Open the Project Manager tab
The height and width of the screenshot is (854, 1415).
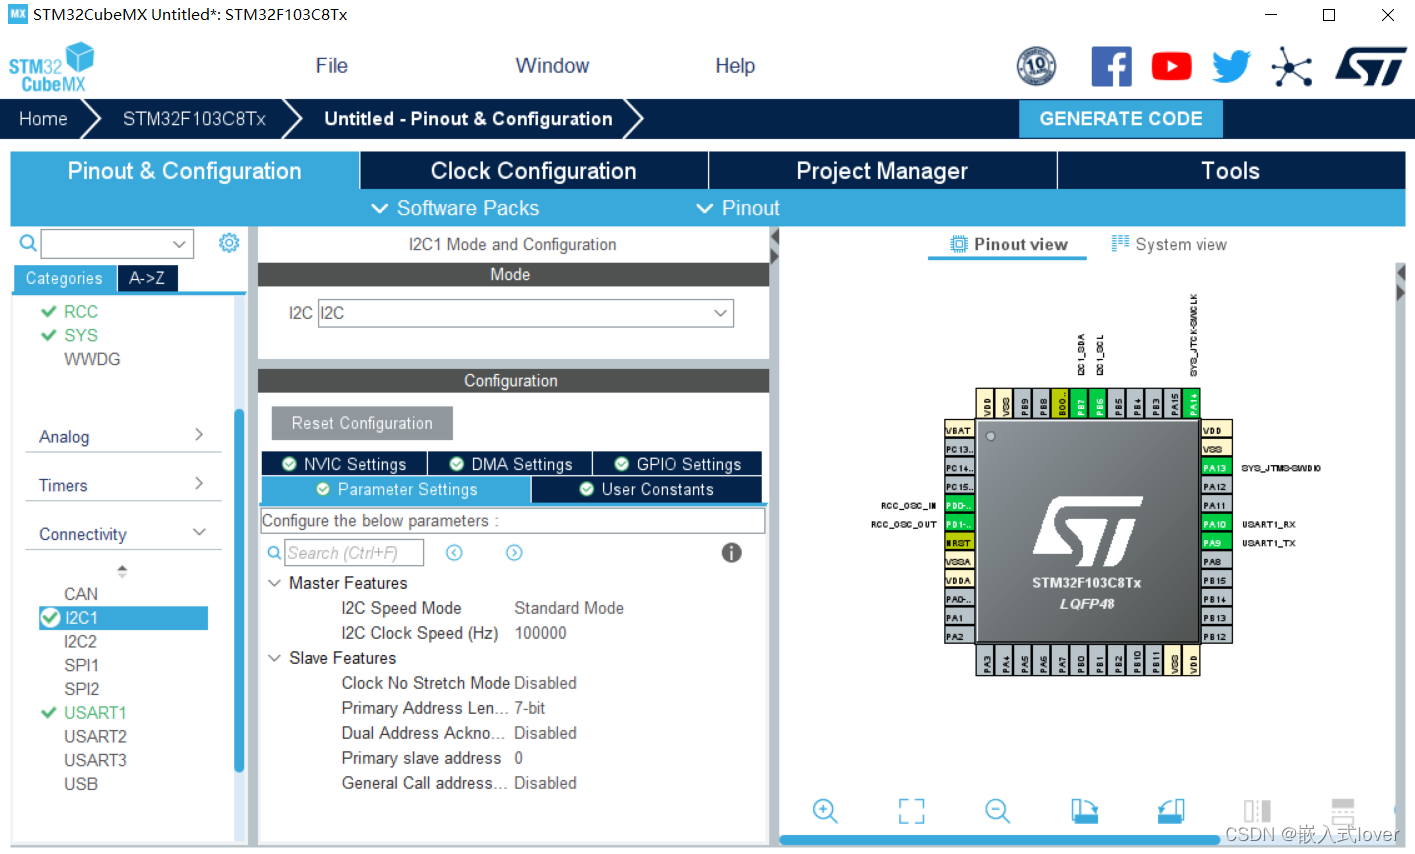881,170
